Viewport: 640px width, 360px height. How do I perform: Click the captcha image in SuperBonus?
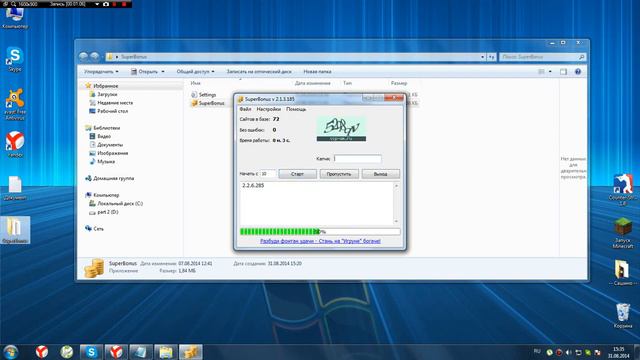(x=341, y=129)
